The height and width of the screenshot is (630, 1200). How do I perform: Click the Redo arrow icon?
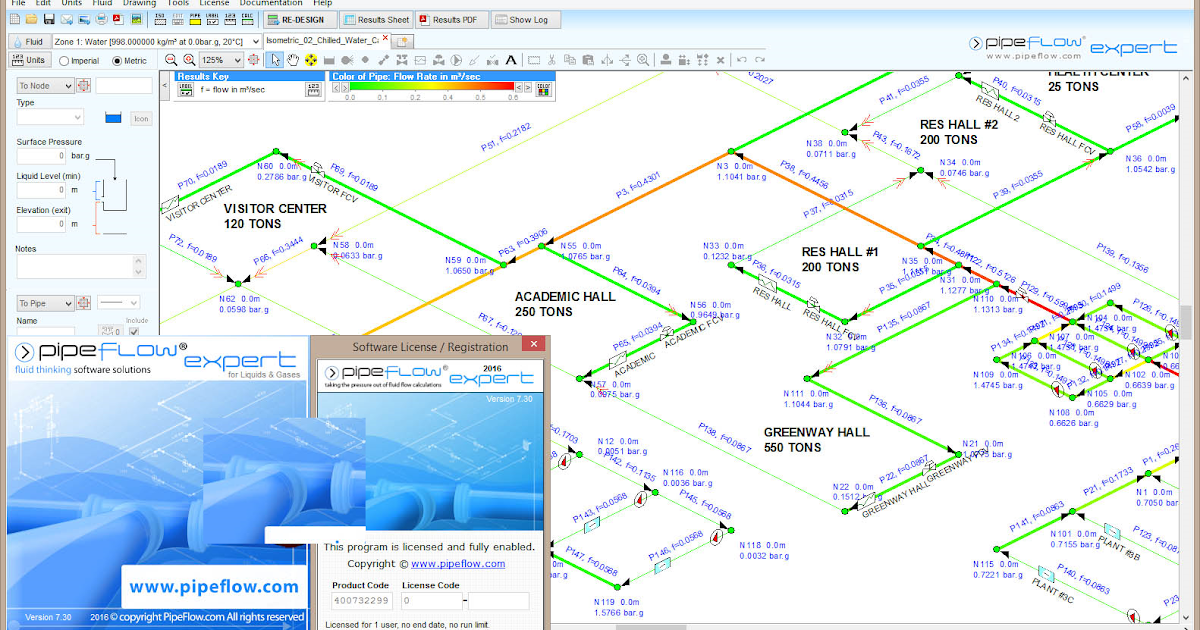(758, 60)
